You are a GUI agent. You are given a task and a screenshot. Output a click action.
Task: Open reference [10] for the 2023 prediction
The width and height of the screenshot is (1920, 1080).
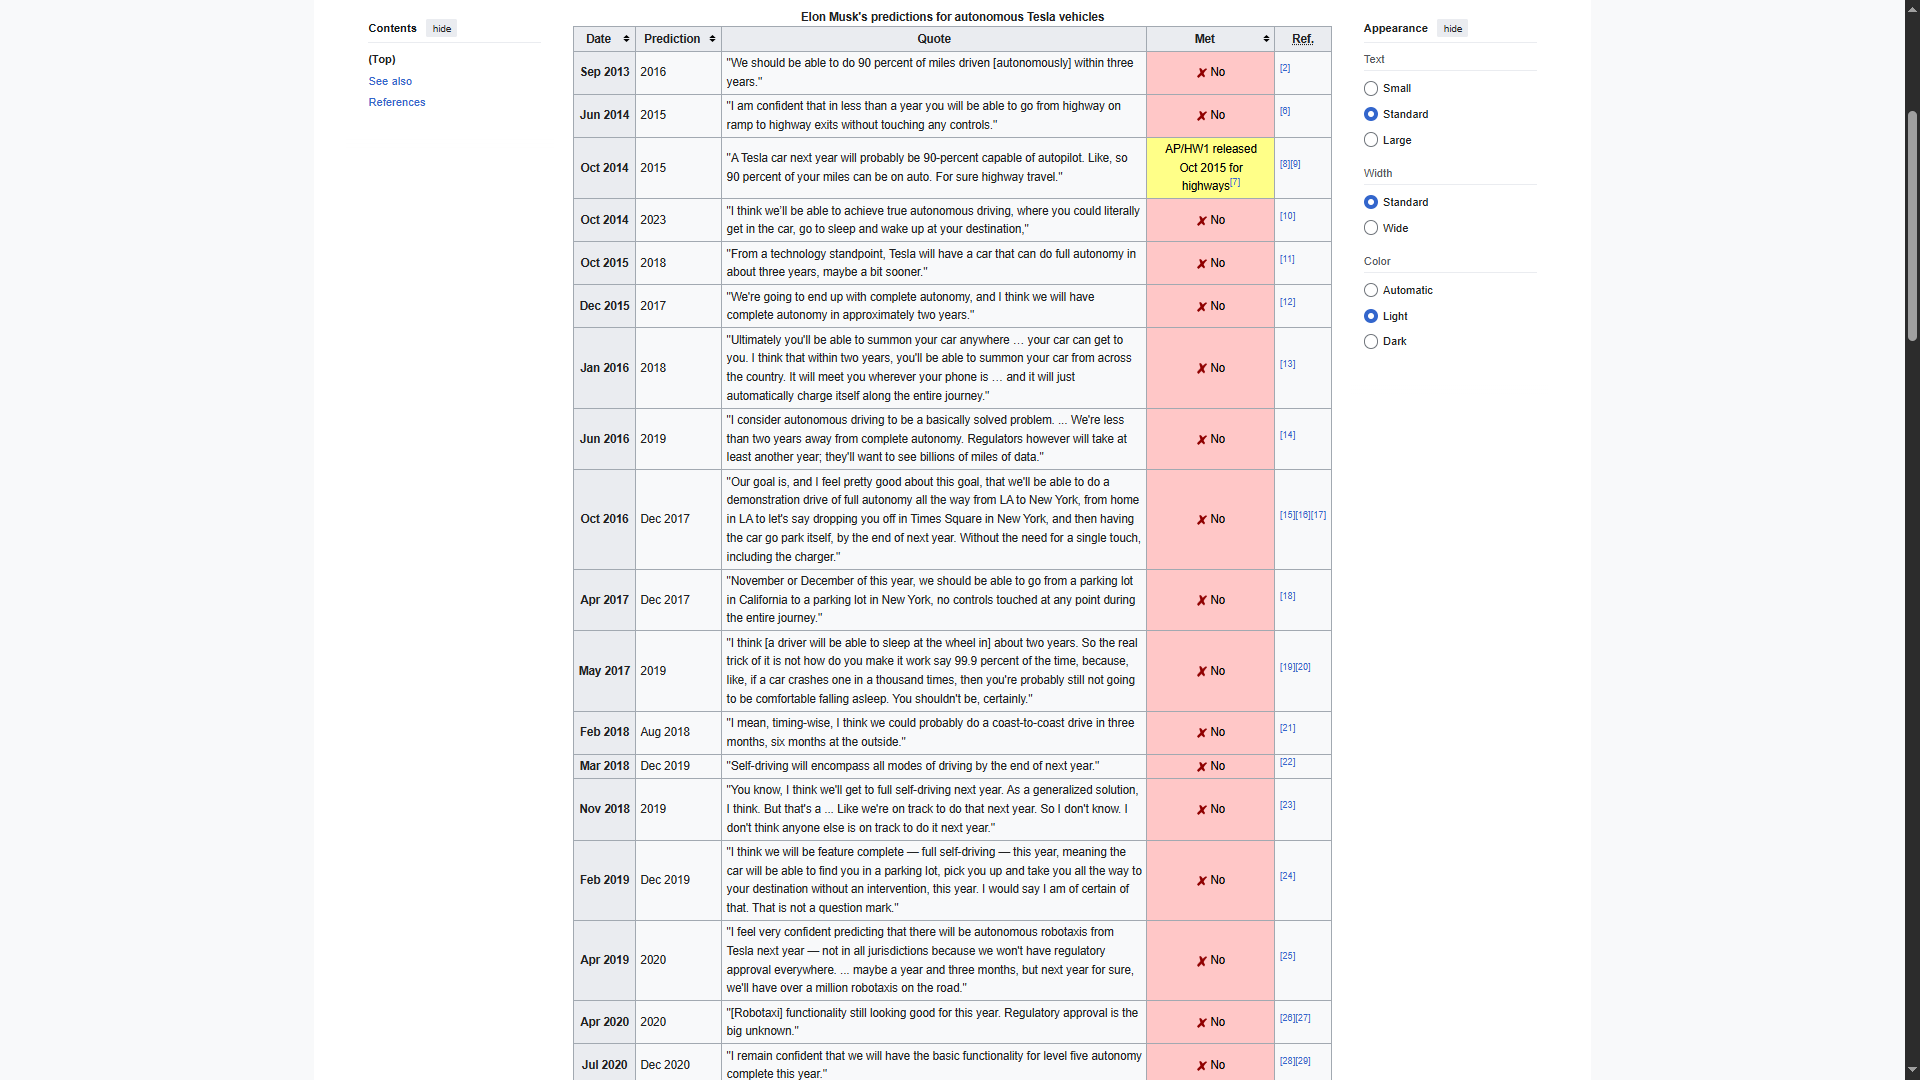[1288, 217]
